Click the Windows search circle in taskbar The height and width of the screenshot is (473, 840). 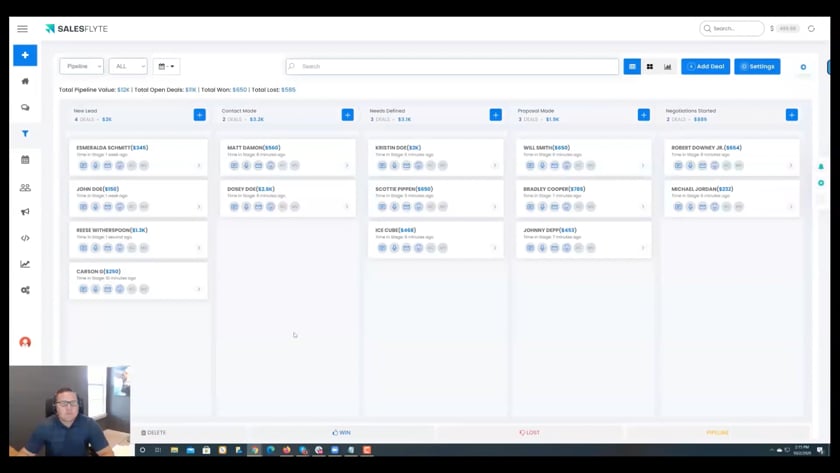coord(142,450)
